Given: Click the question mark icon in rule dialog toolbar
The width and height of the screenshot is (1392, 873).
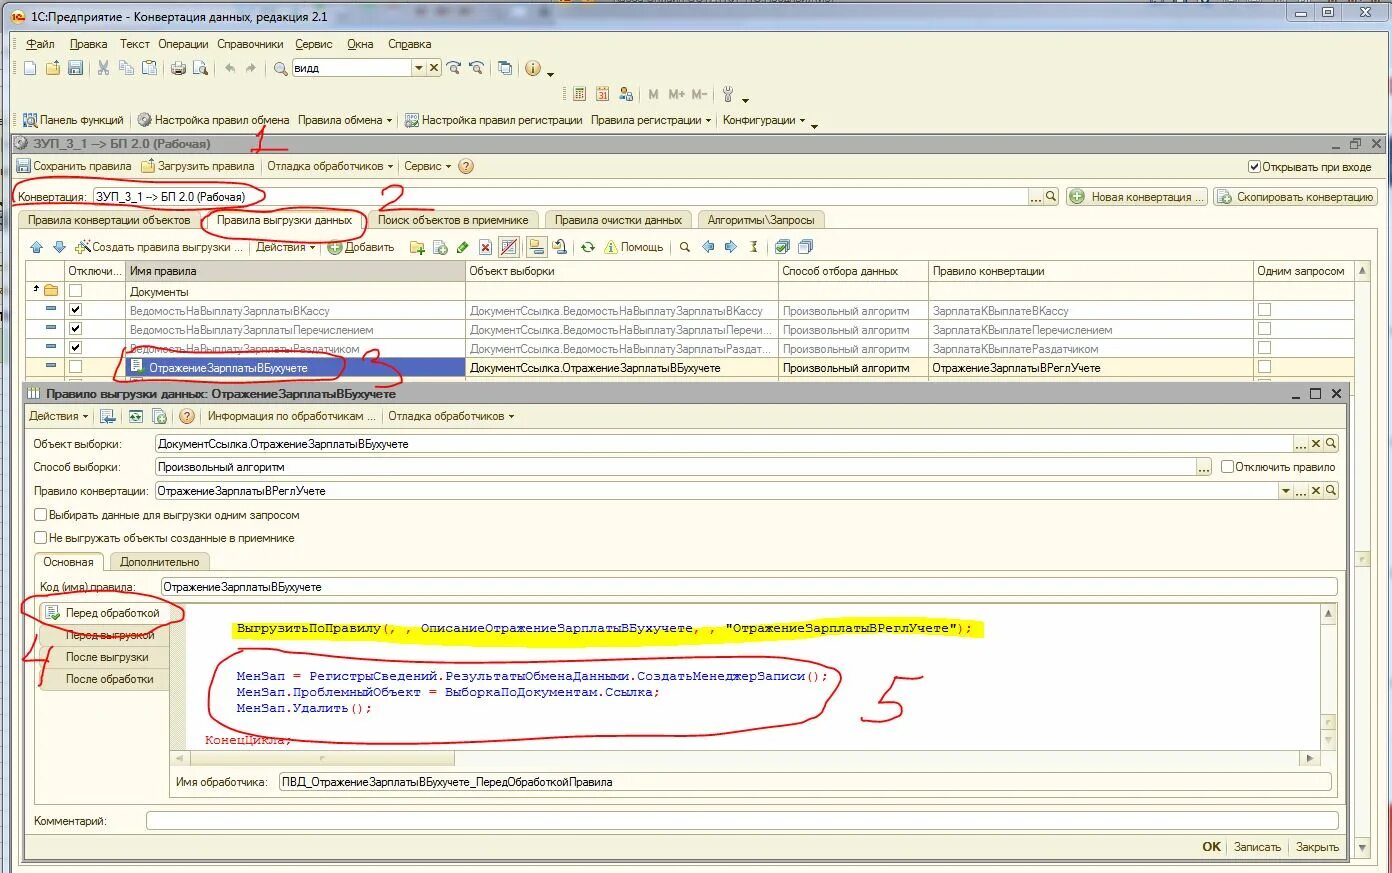Looking at the screenshot, I should click(x=186, y=416).
